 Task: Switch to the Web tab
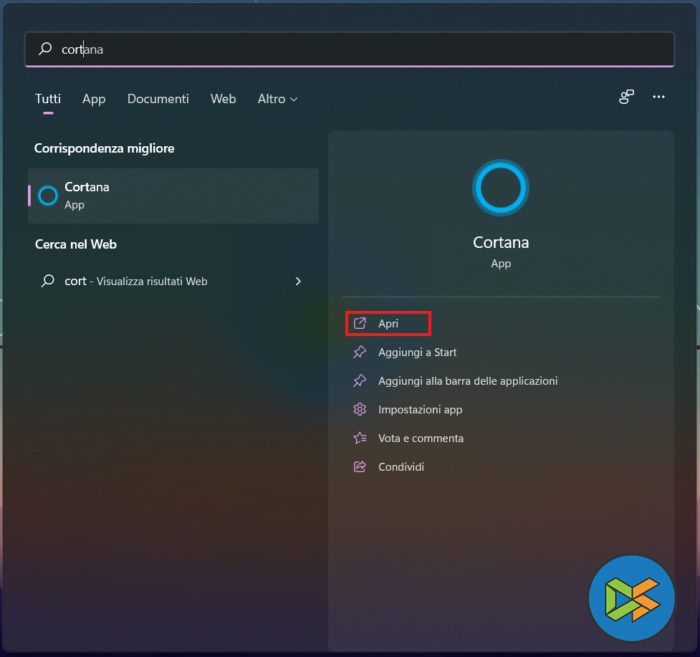223,99
